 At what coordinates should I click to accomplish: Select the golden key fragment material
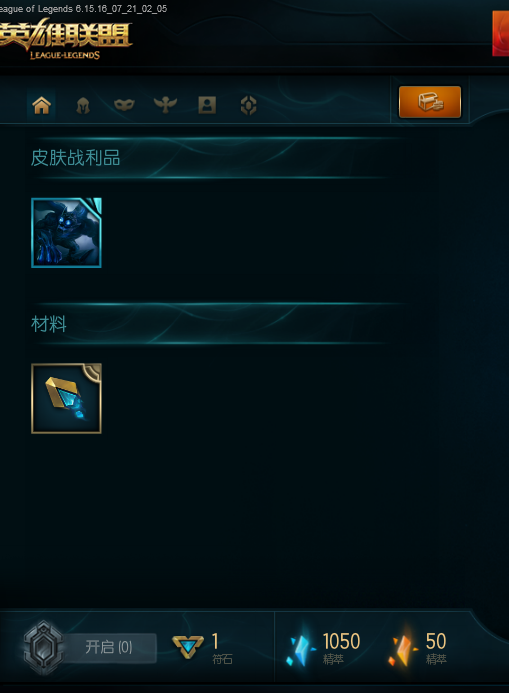point(66,399)
